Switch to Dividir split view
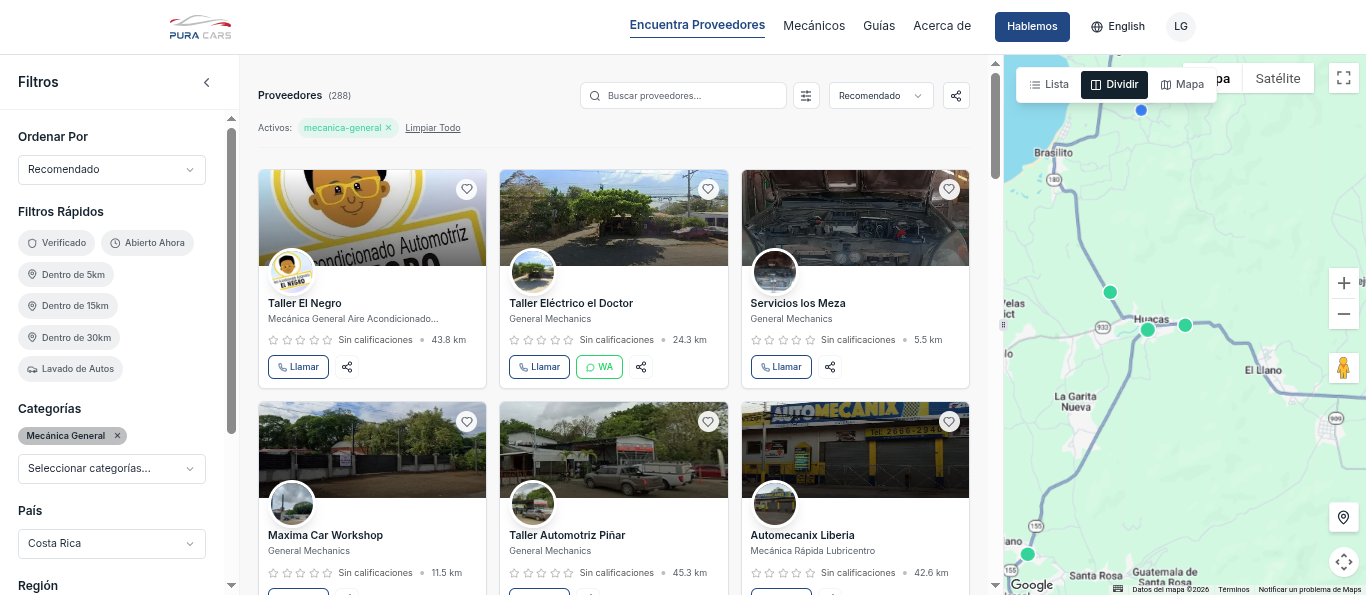 [1114, 85]
